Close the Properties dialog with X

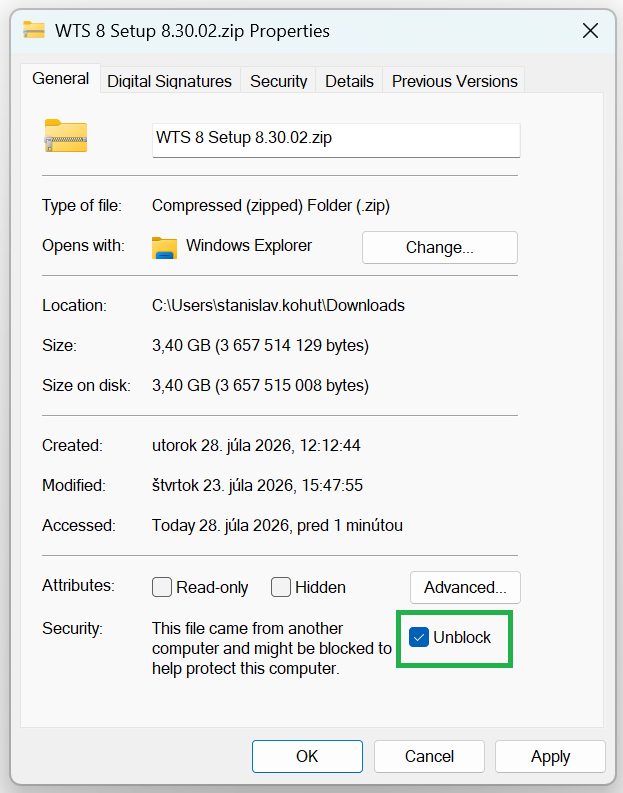(x=590, y=31)
